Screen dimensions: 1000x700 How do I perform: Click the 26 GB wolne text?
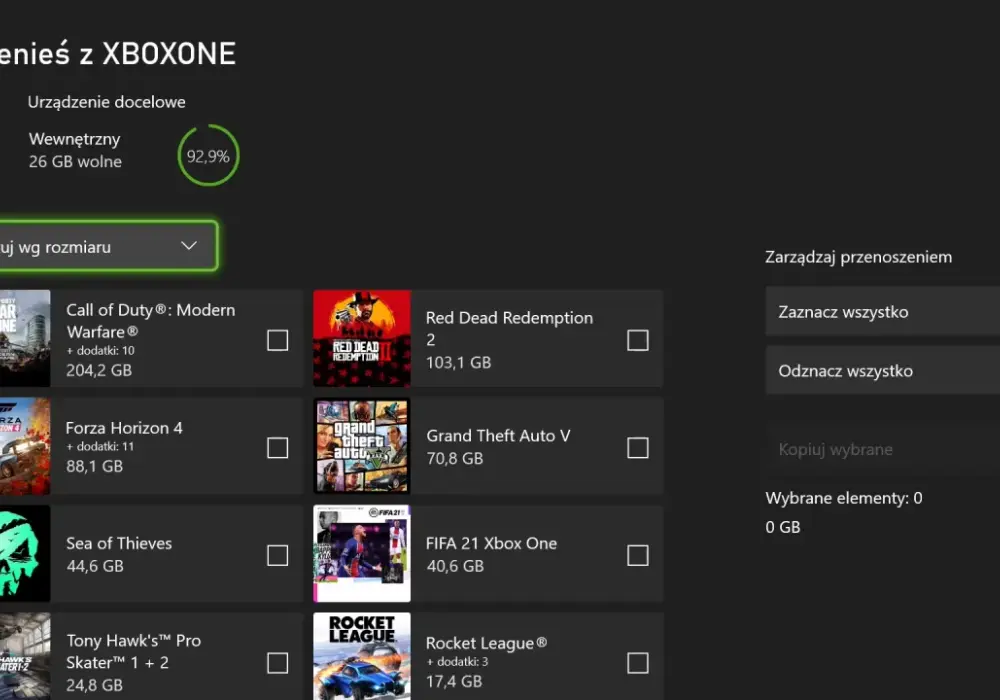click(75, 161)
